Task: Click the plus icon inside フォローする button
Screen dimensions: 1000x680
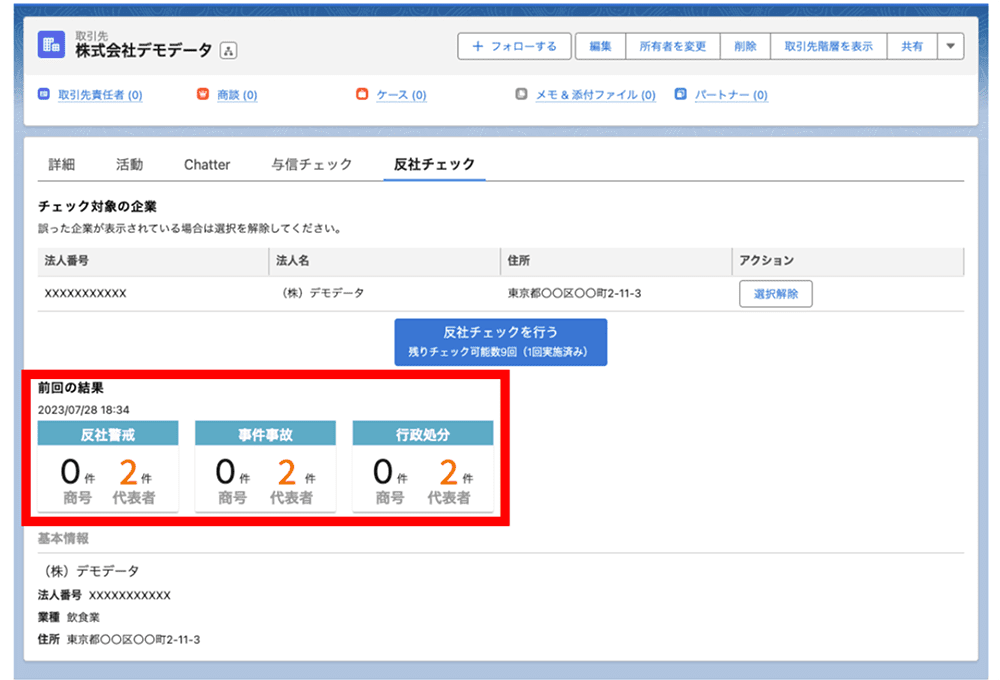Action: pos(478,46)
